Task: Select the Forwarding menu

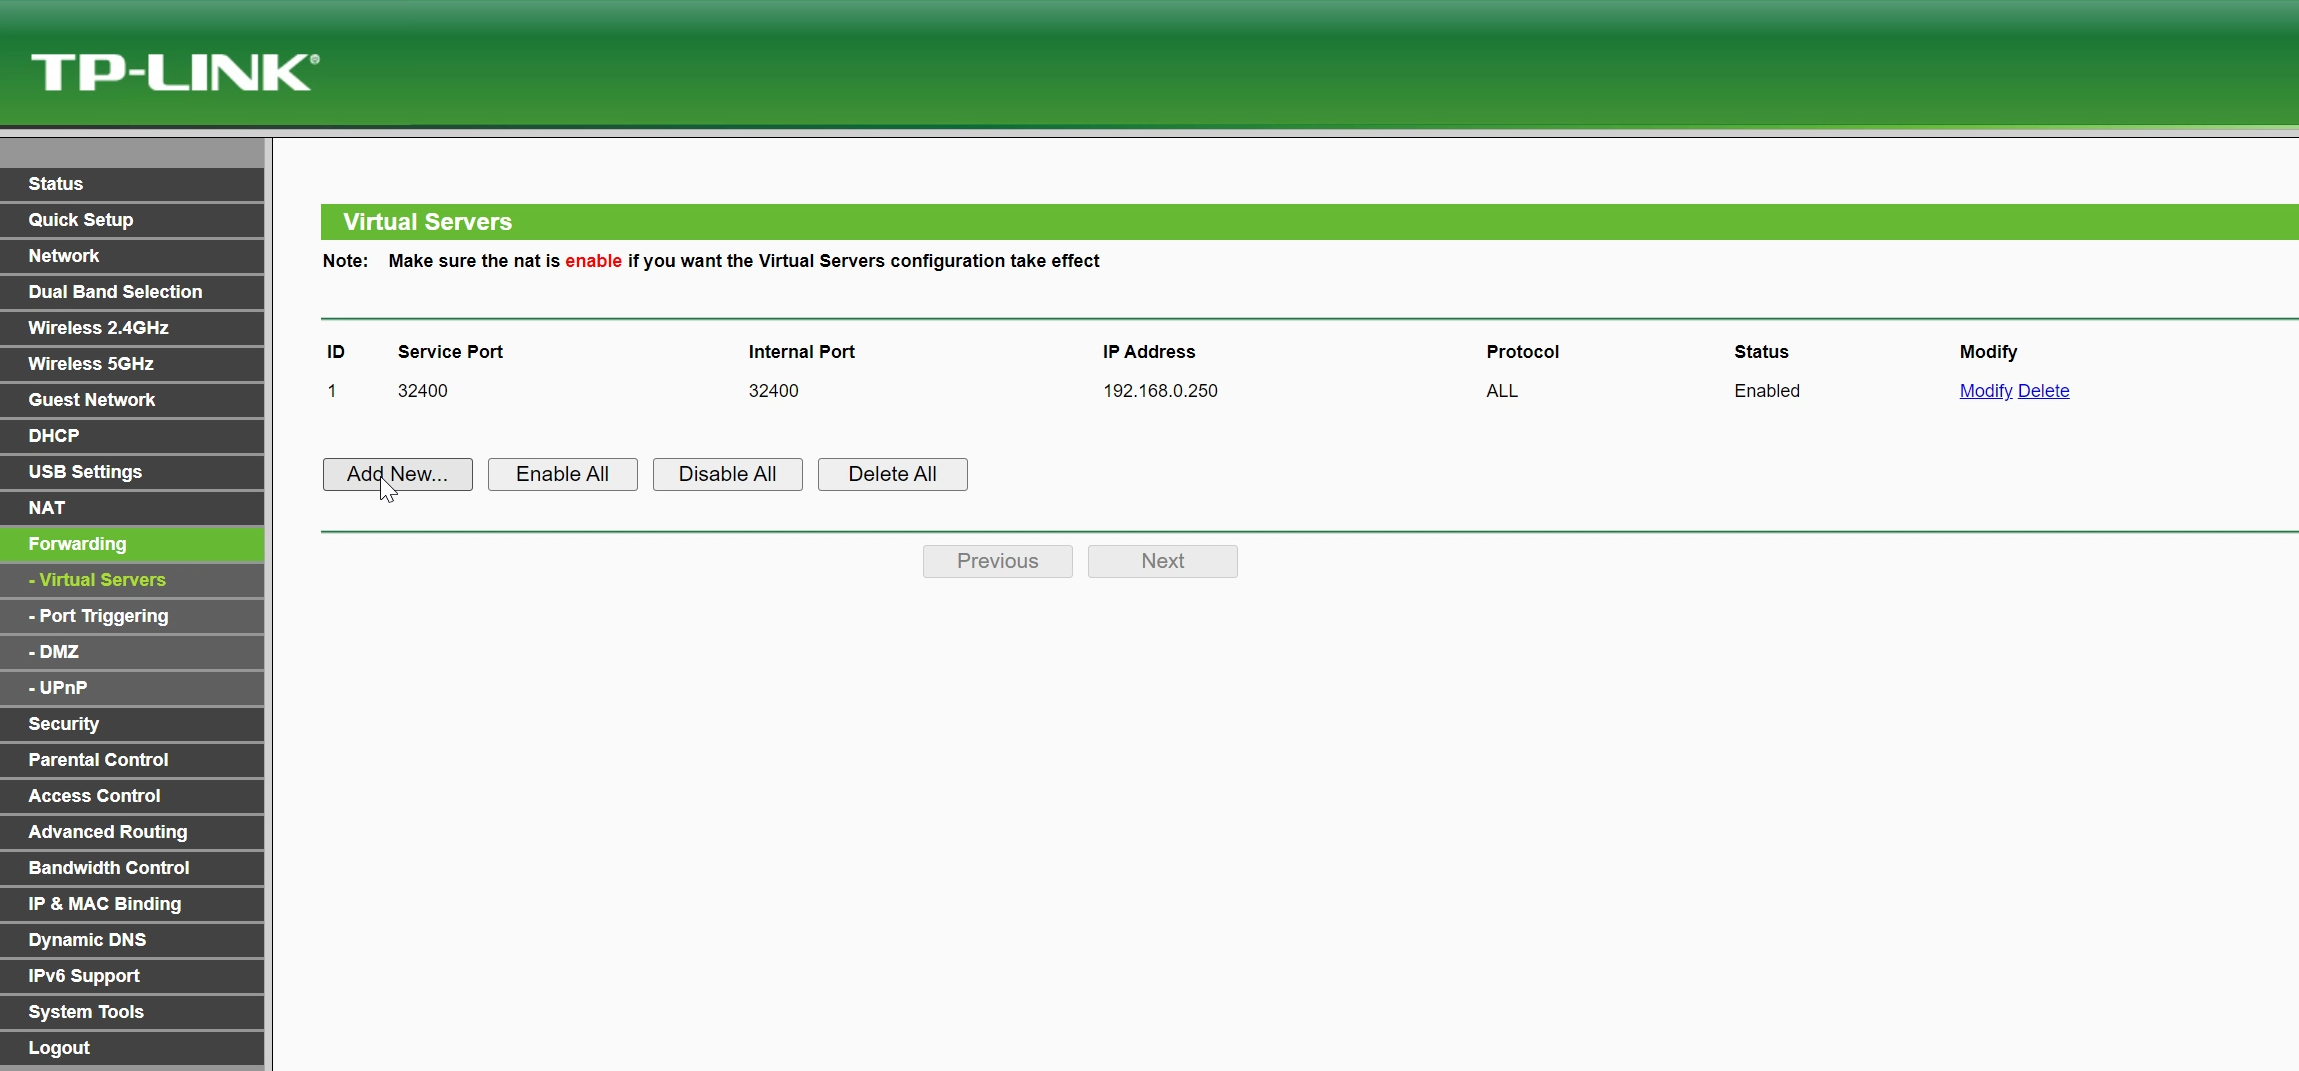Action: 132,544
